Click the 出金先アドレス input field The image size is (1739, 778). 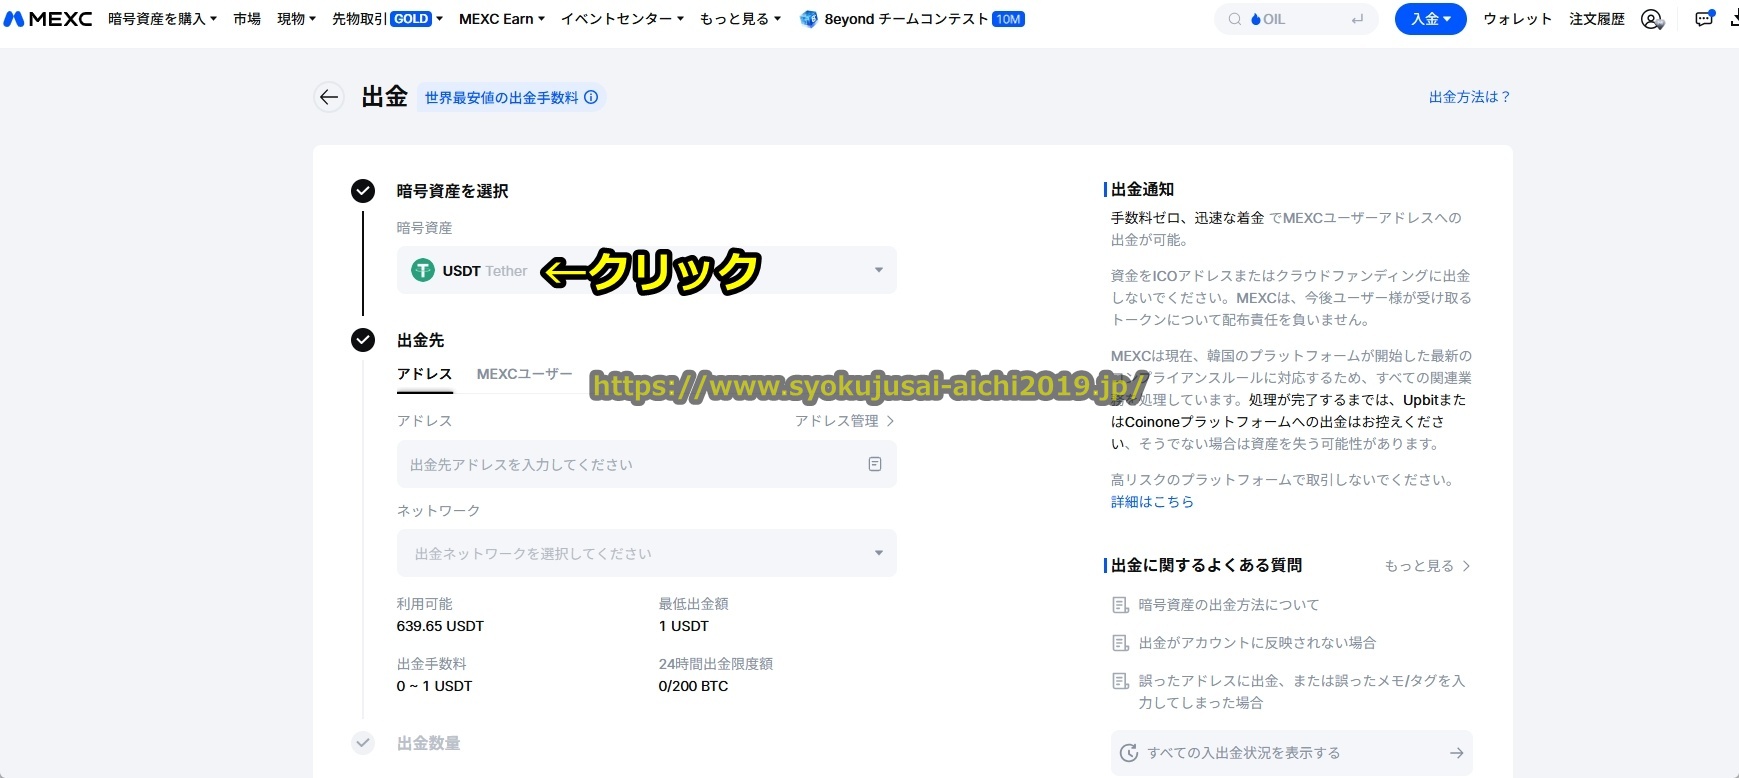[x=647, y=464]
